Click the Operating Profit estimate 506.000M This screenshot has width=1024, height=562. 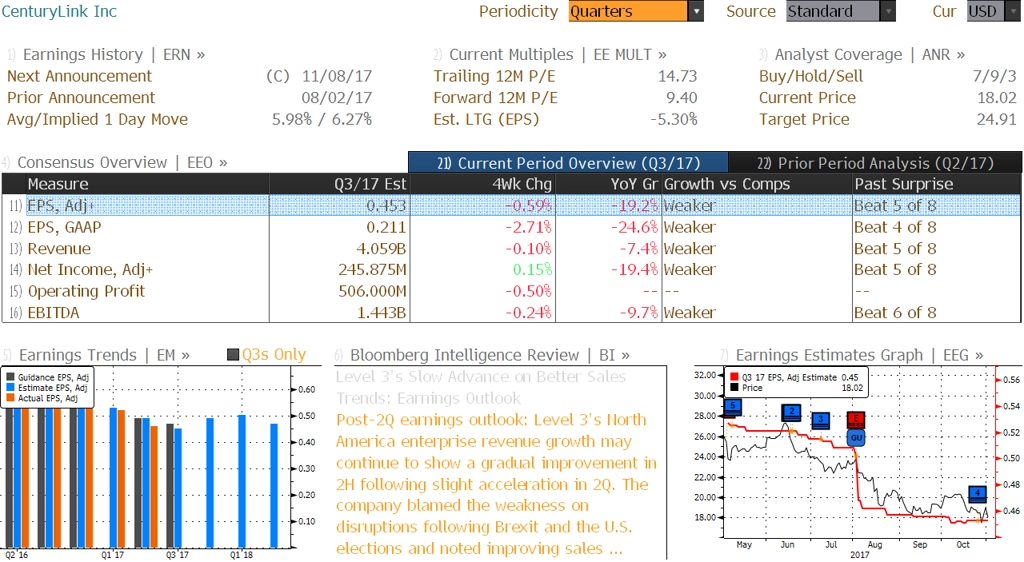click(372, 291)
